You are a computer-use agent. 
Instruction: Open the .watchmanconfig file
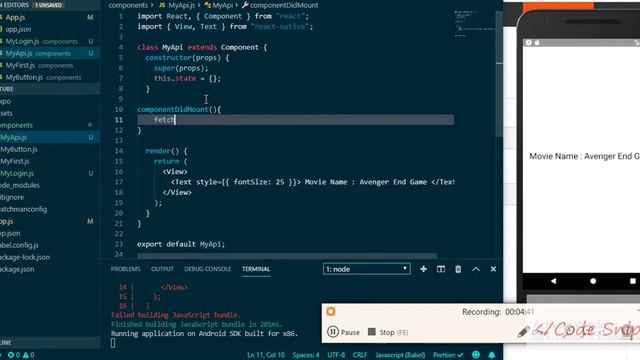pyautogui.click(x=49, y=209)
